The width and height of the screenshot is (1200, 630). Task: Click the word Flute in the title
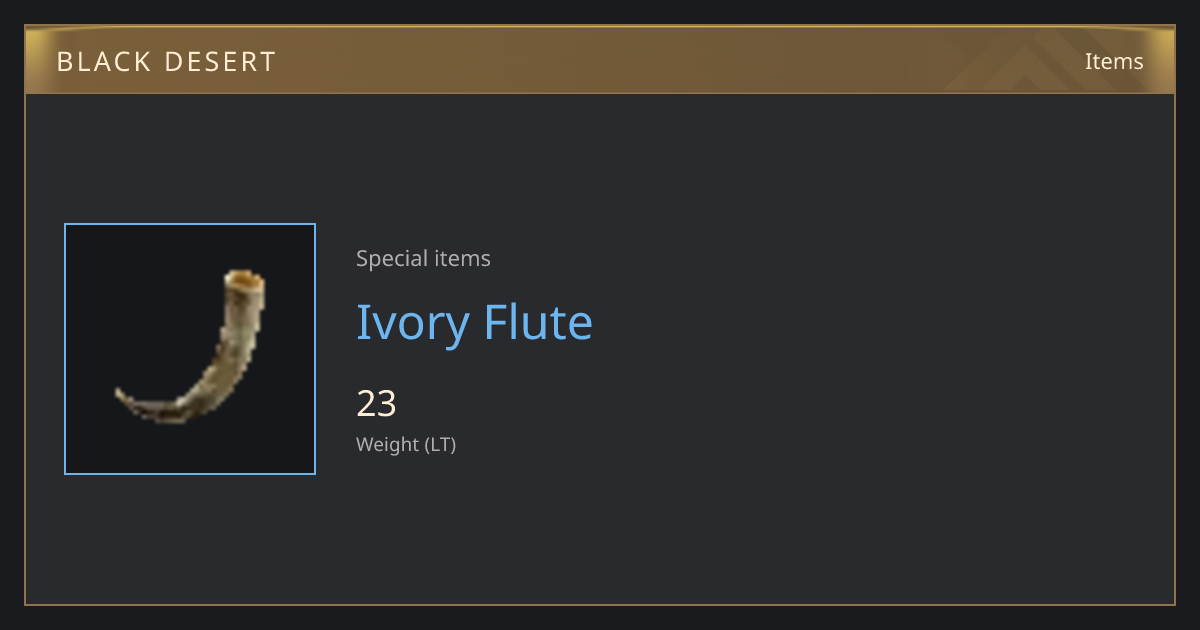pyautogui.click(x=539, y=322)
